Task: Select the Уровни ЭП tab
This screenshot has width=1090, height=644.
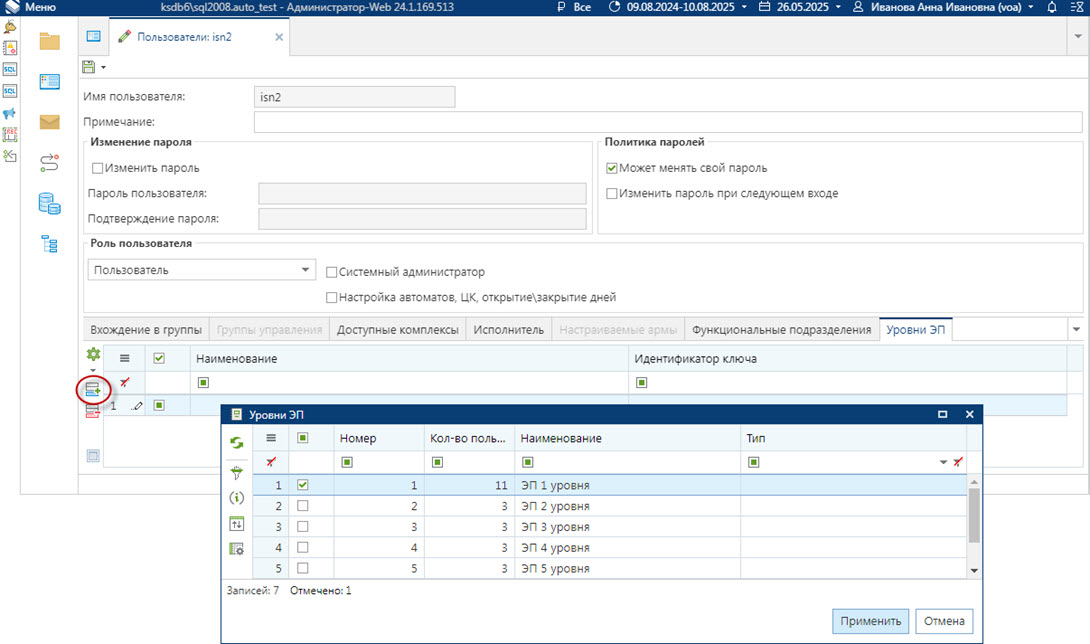Action: click(916, 330)
